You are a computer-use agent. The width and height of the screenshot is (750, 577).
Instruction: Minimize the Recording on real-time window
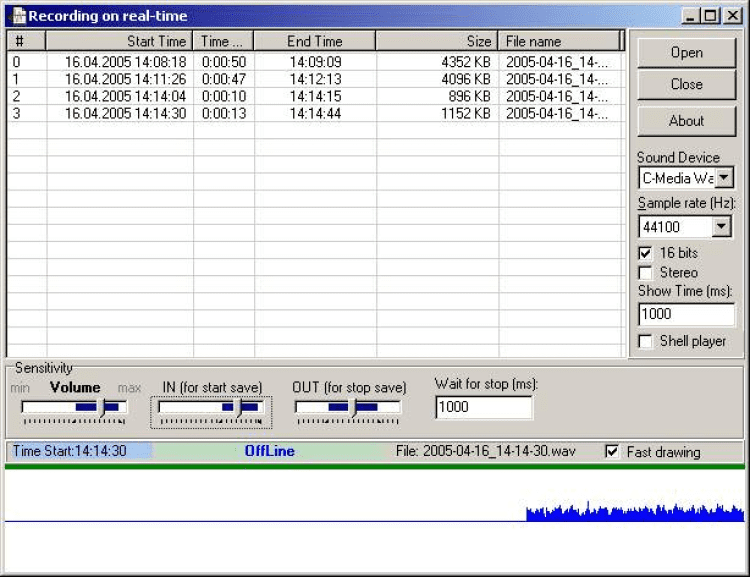[x=690, y=16]
